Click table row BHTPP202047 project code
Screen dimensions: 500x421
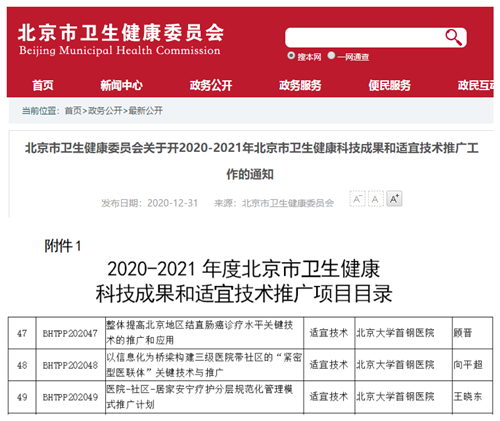pos(70,333)
